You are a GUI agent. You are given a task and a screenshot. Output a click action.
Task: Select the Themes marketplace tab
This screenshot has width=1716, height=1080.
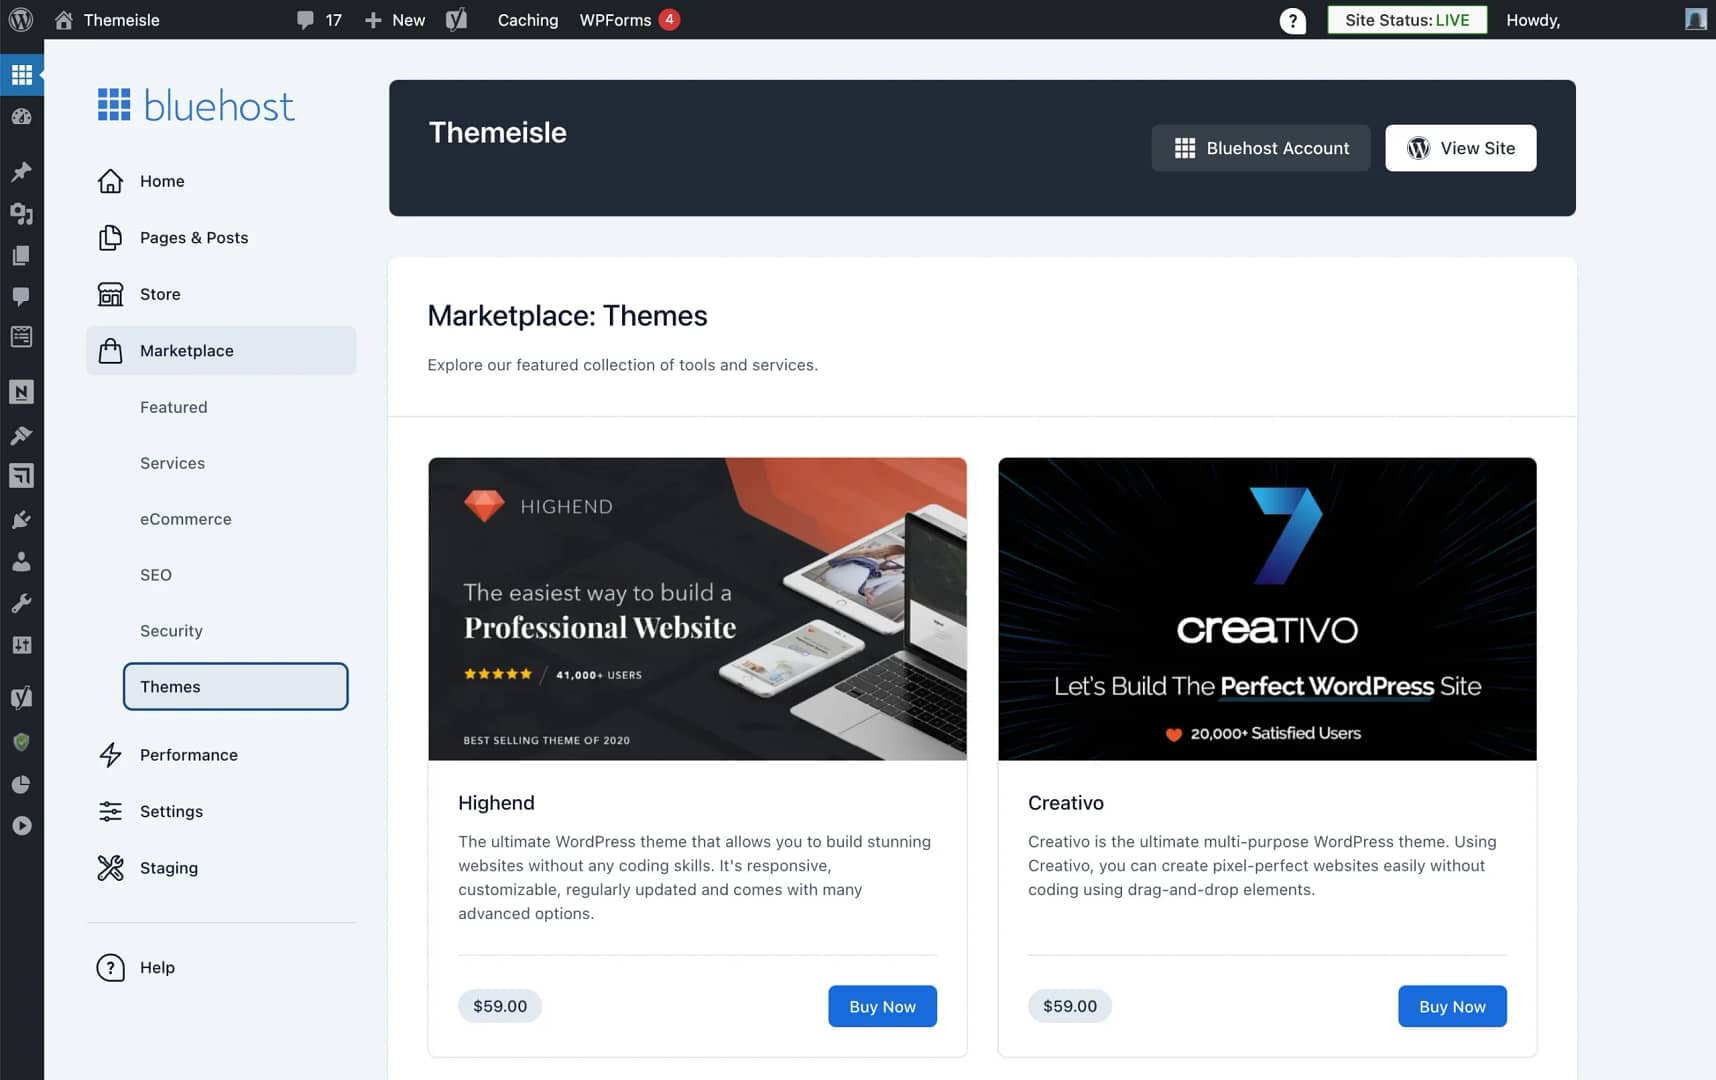pos(236,687)
